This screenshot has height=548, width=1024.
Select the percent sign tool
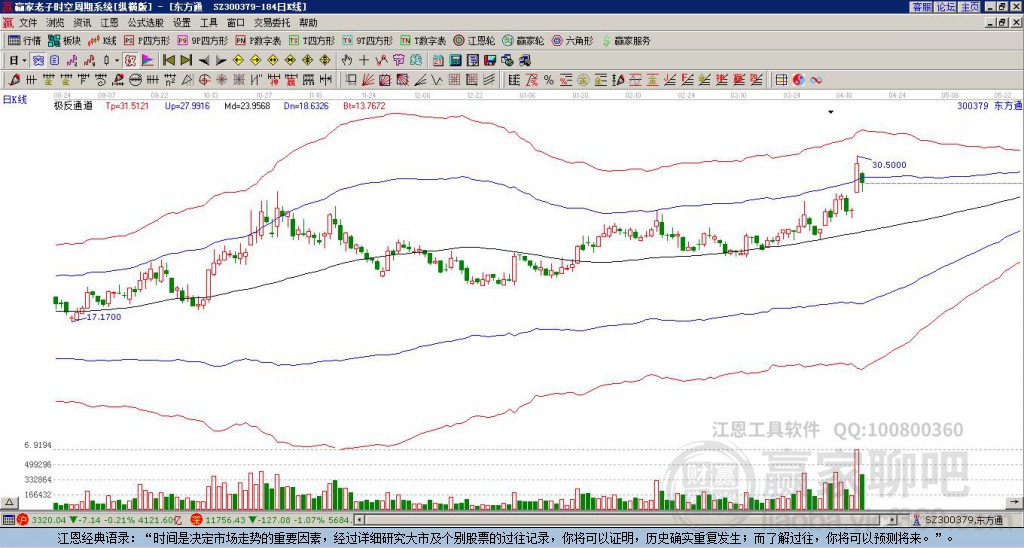click(x=548, y=80)
